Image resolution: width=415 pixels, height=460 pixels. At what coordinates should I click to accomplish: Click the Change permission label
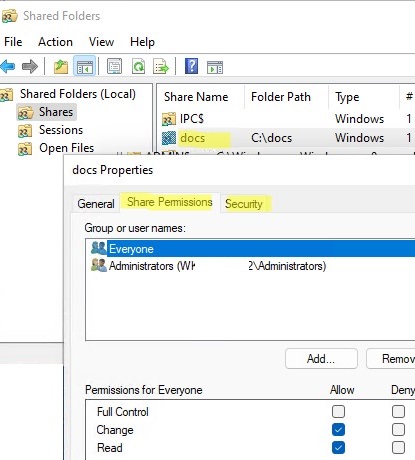click(x=115, y=430)
